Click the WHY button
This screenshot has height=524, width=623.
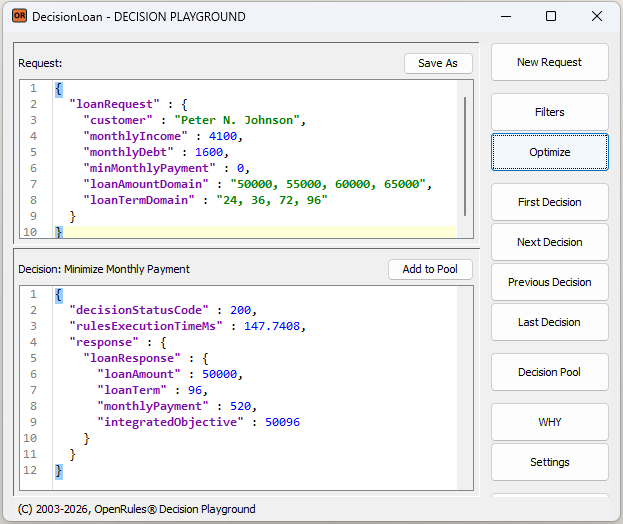point(549,422)
